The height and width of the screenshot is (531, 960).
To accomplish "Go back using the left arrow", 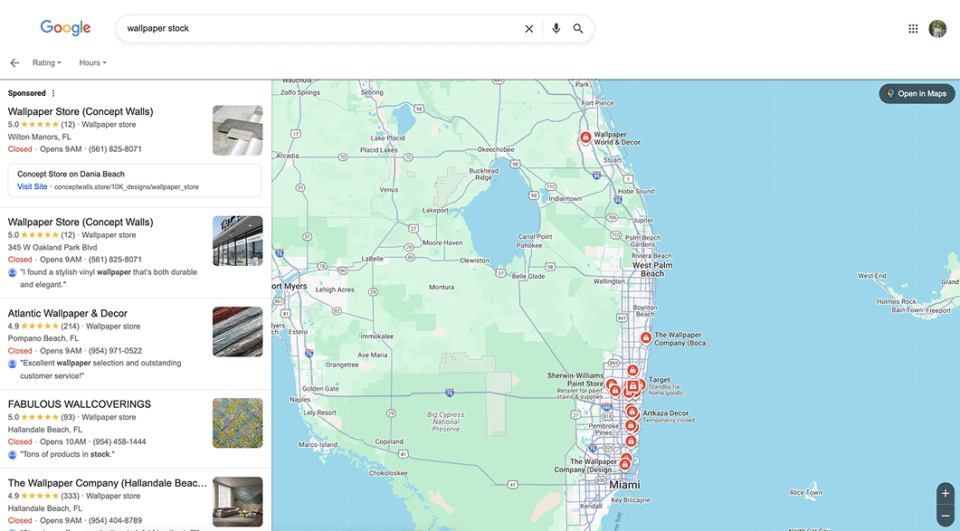I will [14, 63].
